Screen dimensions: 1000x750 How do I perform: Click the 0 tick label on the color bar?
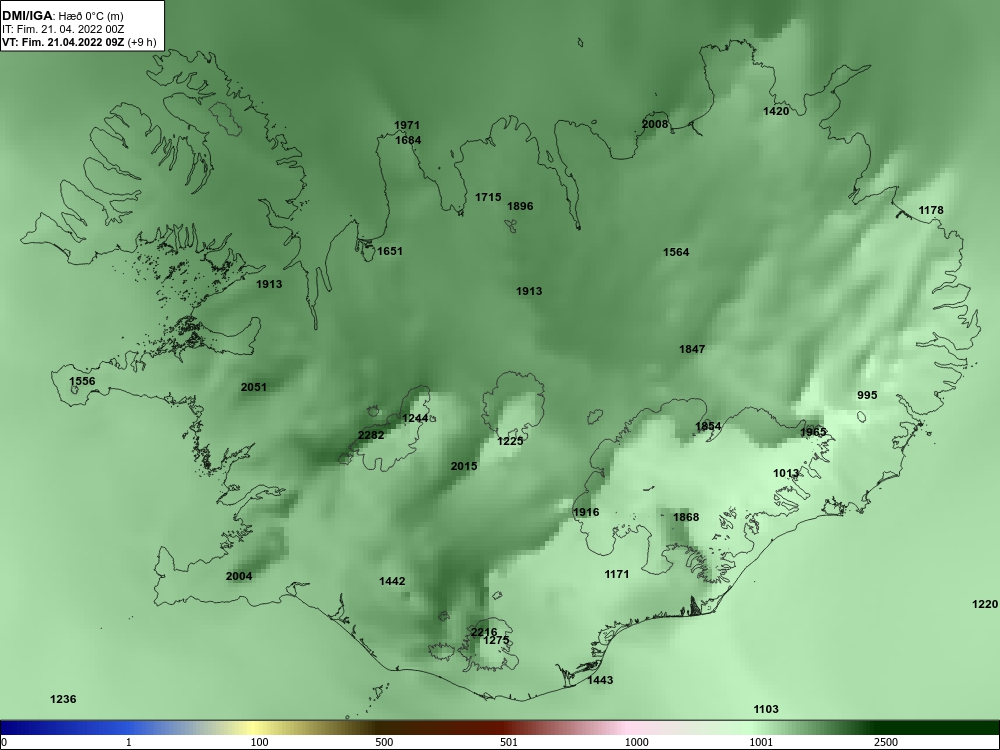click(x=3, y=742)
